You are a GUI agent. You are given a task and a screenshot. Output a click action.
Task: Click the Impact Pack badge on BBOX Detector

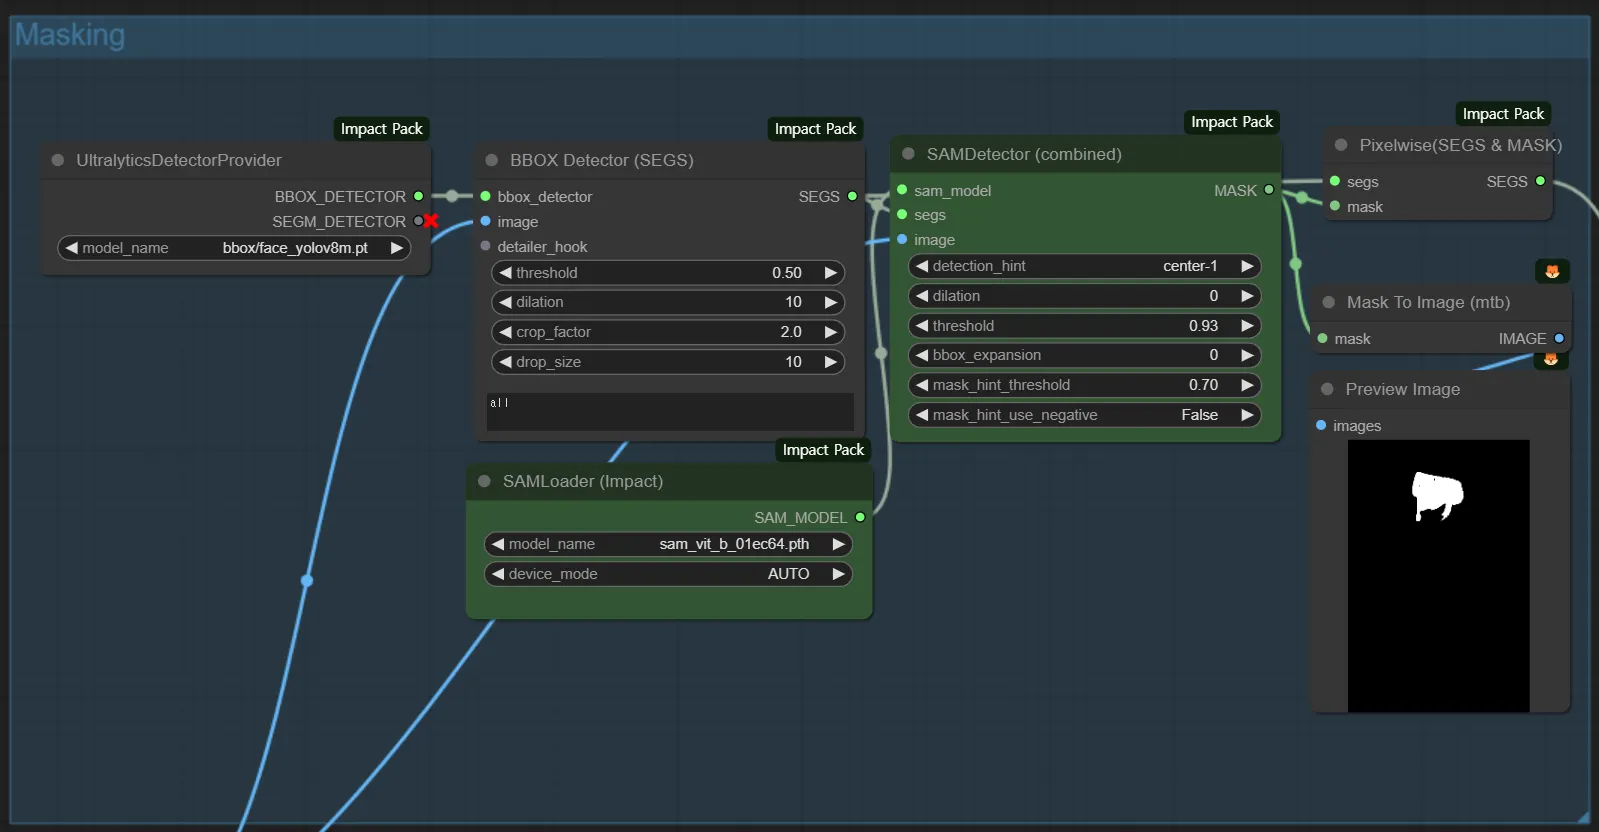point(816,129)
